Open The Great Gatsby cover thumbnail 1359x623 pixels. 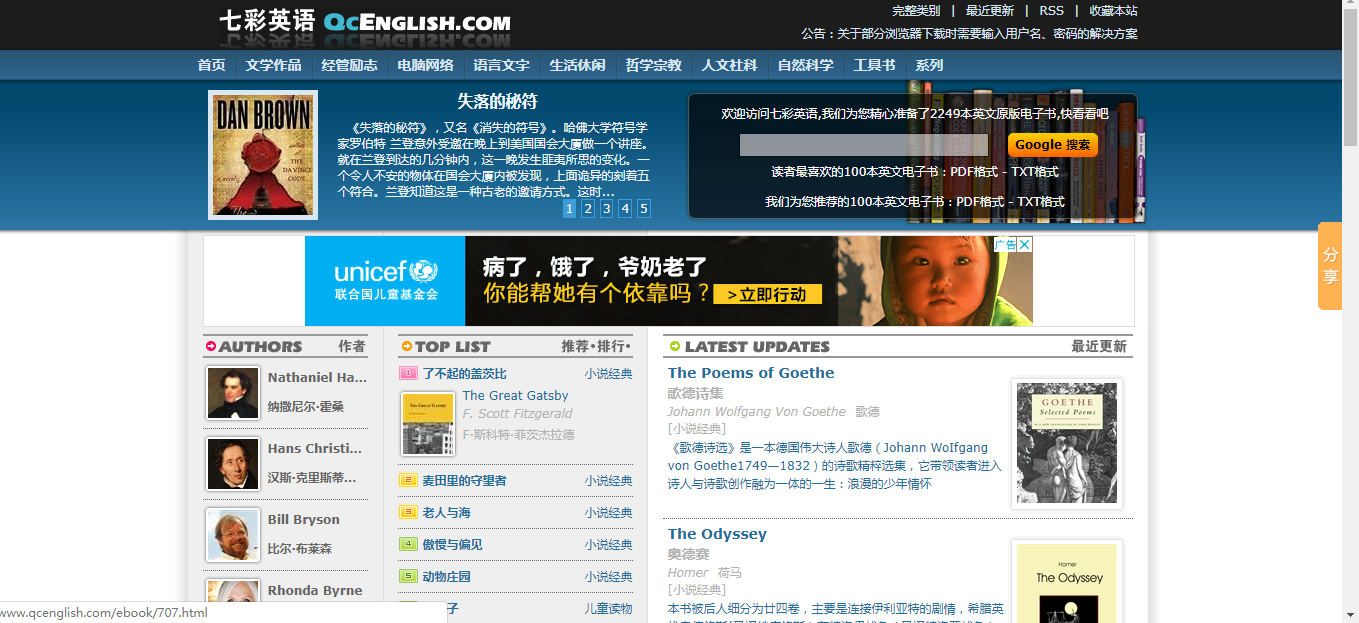point(428,424)
